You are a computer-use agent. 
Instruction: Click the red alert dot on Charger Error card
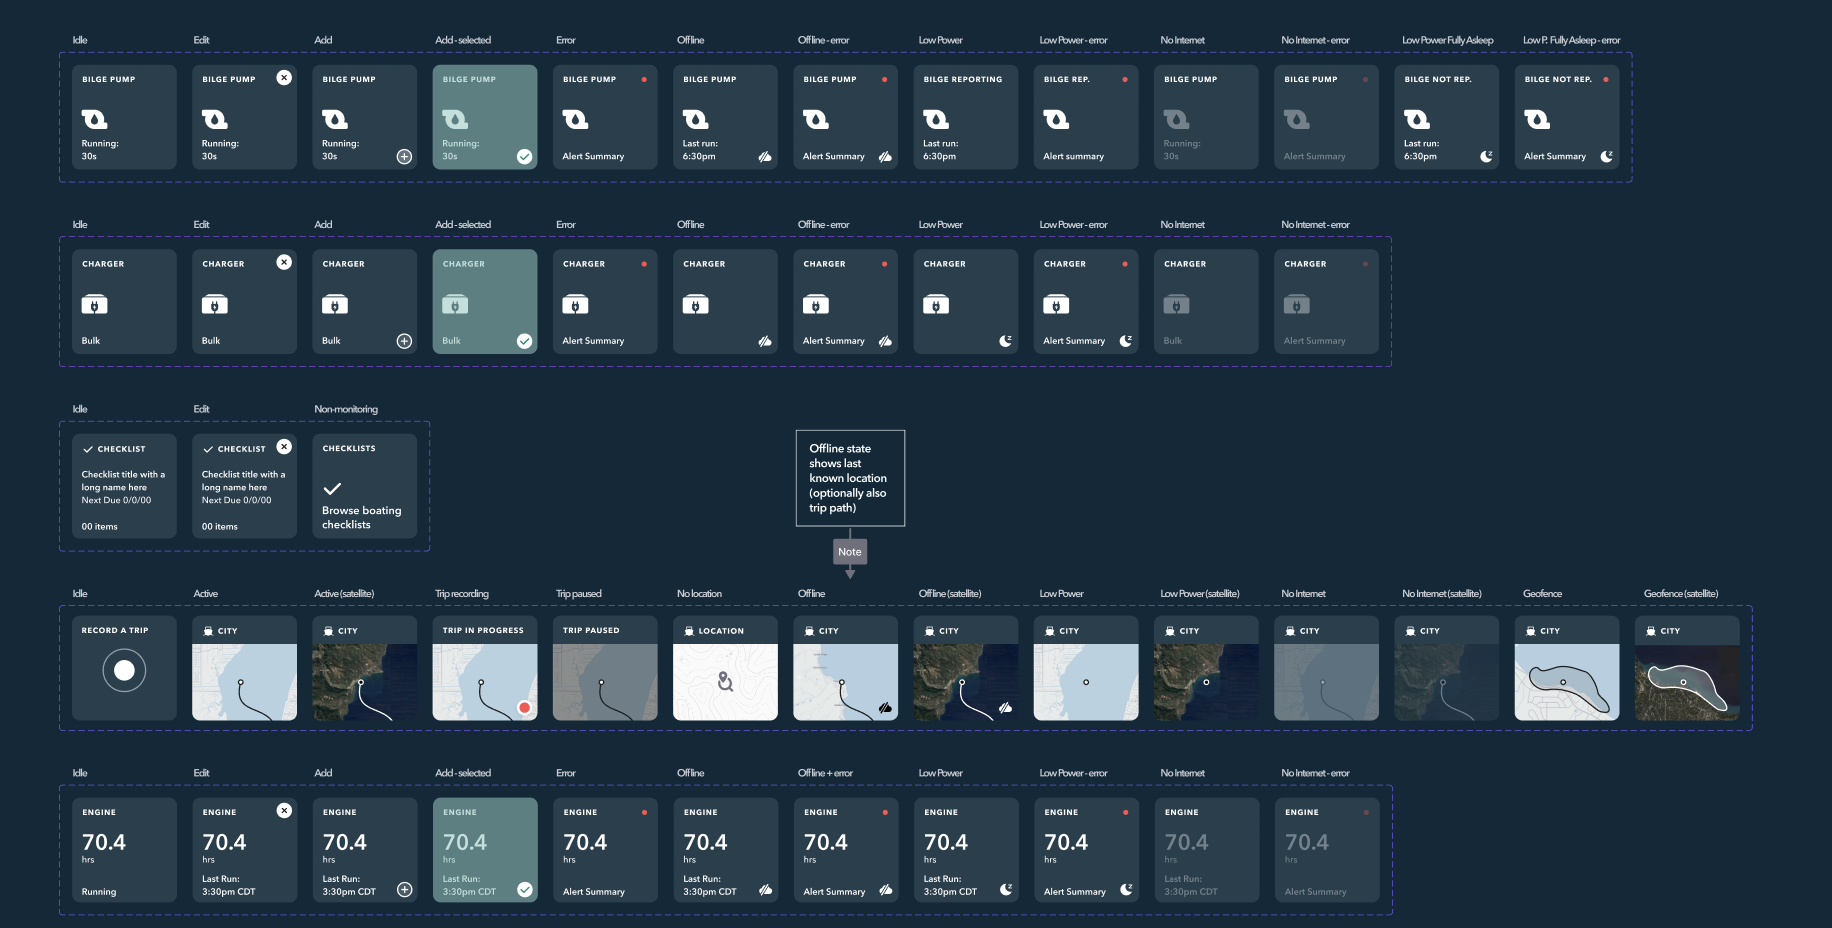(644, 264)
